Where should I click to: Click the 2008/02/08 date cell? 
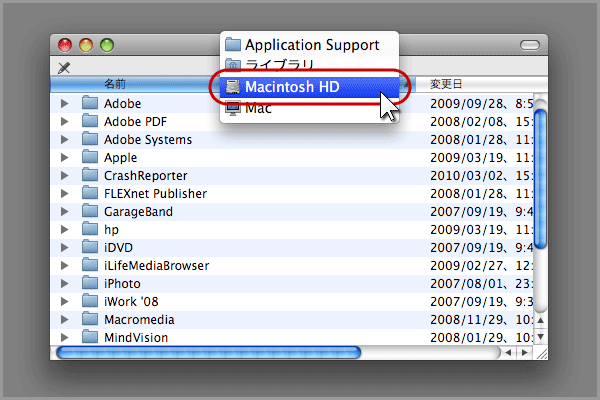pyautogui.click(x=481, y=122)
